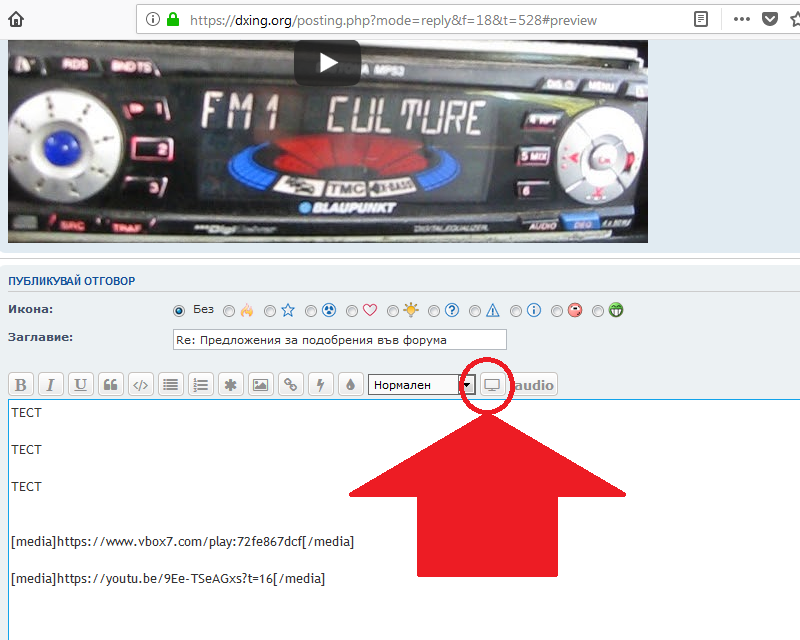Screen dimensions: 800x640
Task: Underline the selected text
Action: [81, 384]
